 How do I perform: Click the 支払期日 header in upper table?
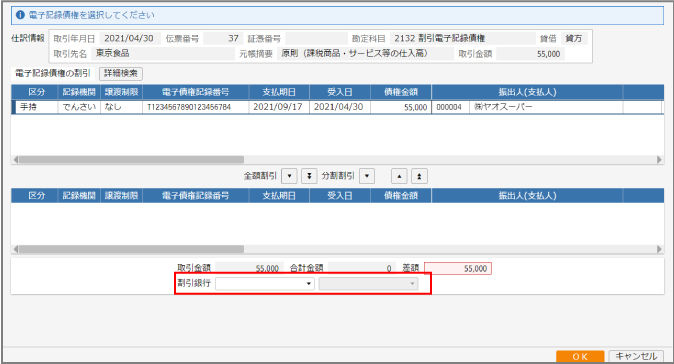(x=279, y=92)
